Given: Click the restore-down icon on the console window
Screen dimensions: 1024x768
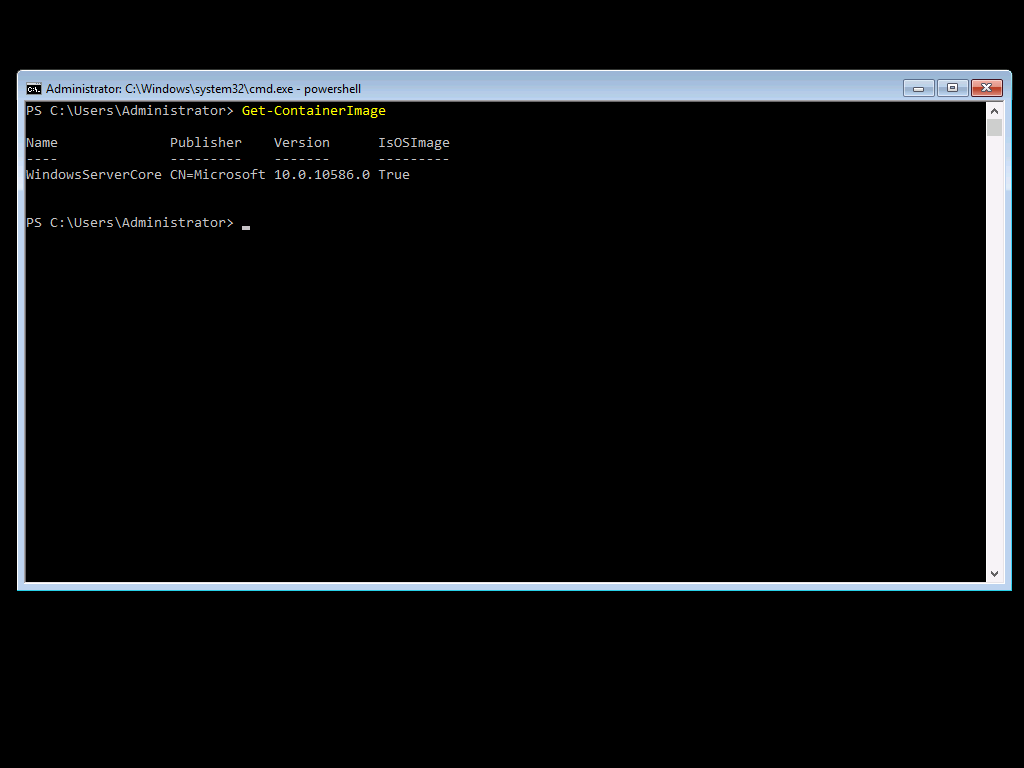Looking at the screenshot, I should [952, 88].
